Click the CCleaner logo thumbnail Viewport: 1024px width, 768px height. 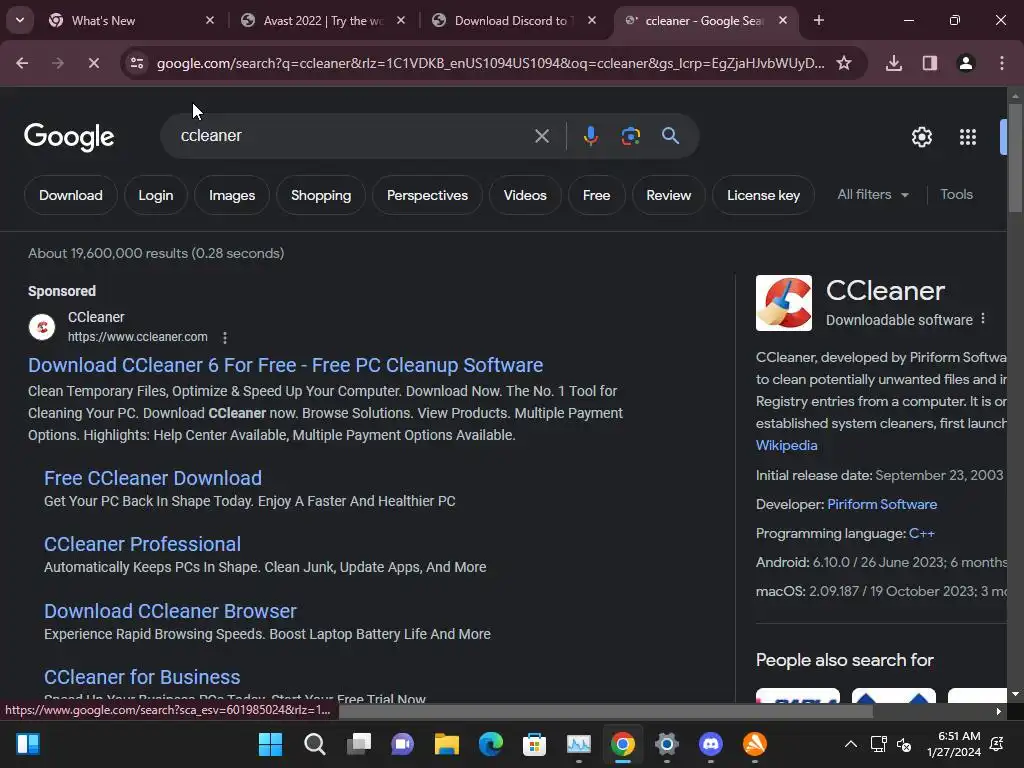(x=784, y=303)
